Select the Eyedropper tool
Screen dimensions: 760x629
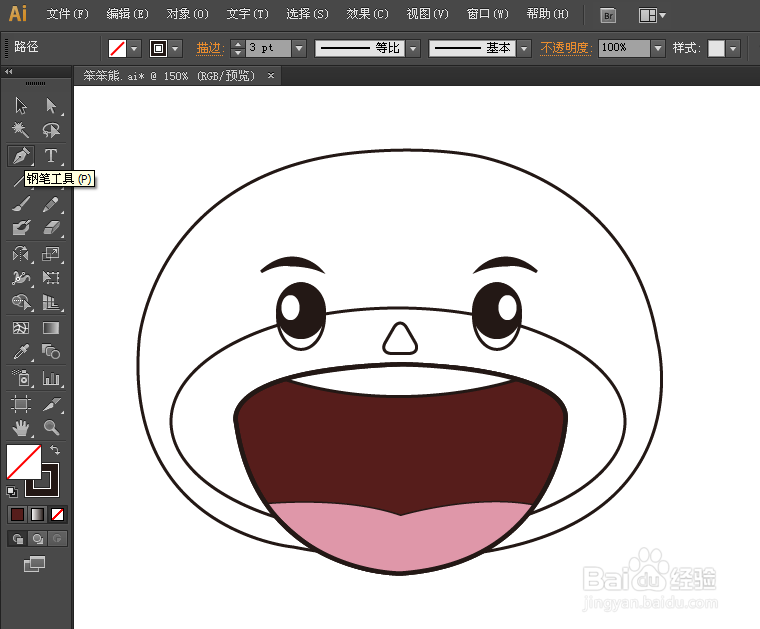click(21, 351)
